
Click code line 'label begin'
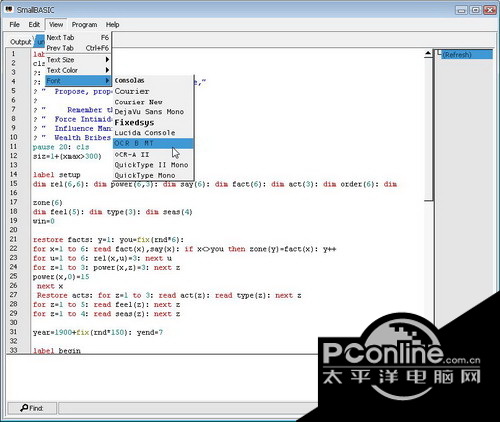[x=57, y=351]
